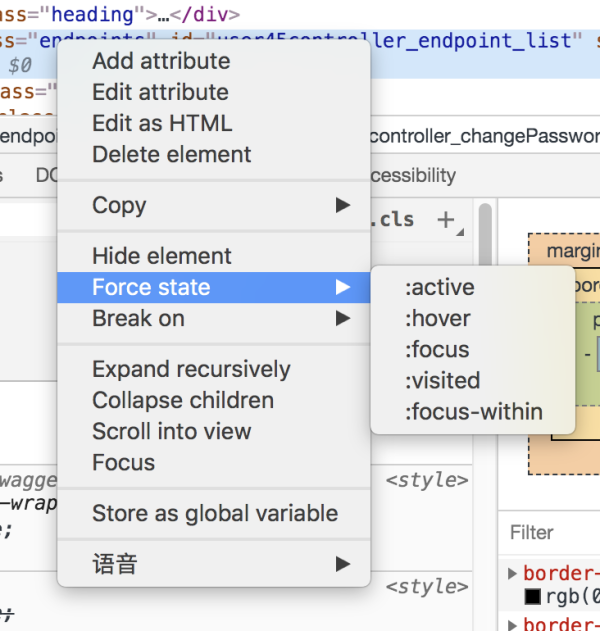The height and width of the screenshot is (631, 600).
Task: Click the Styles pane scrollbar
Action: tap(486, 234)
